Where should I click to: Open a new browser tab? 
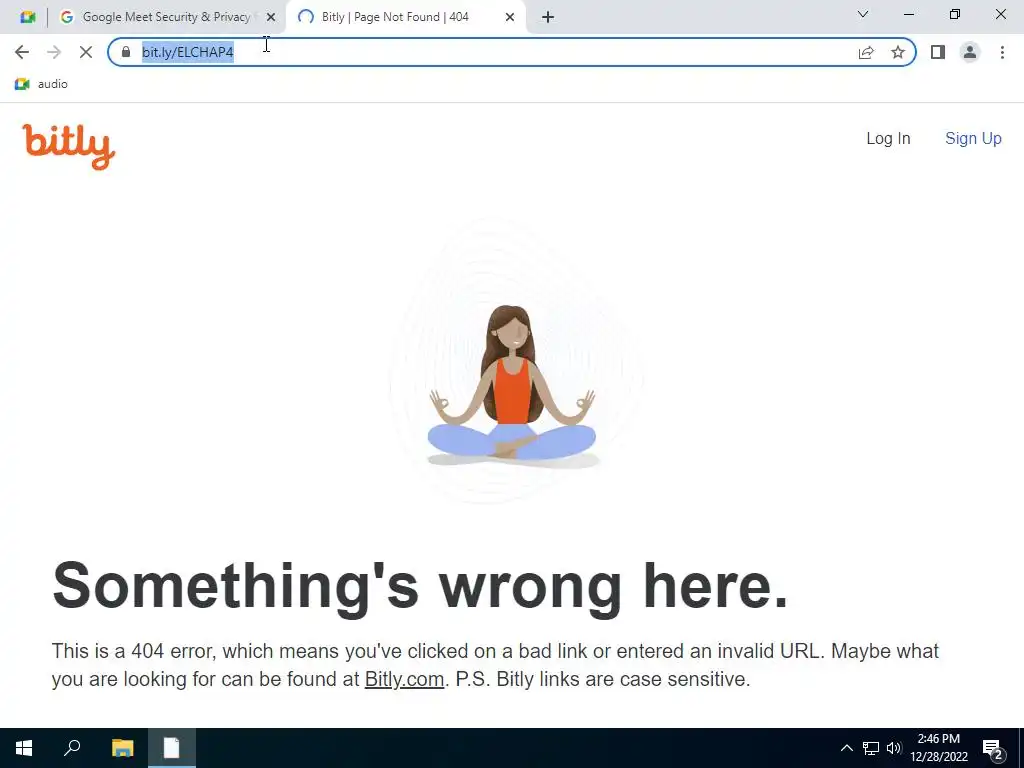548,17
